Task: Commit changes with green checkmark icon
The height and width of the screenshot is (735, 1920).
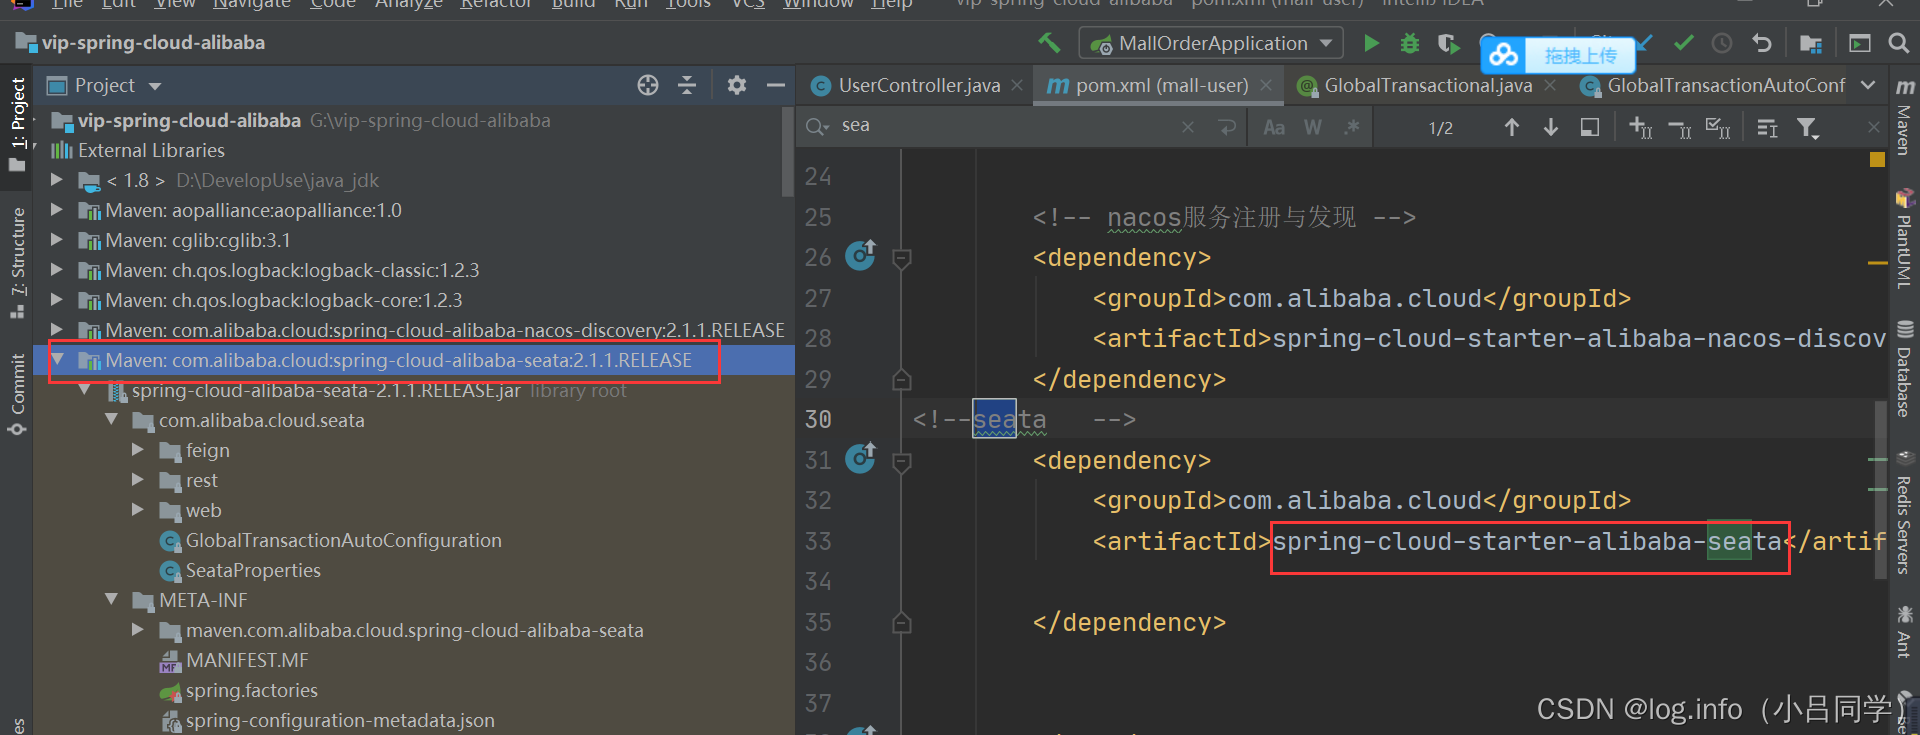Action: (x=1684, y=43)
